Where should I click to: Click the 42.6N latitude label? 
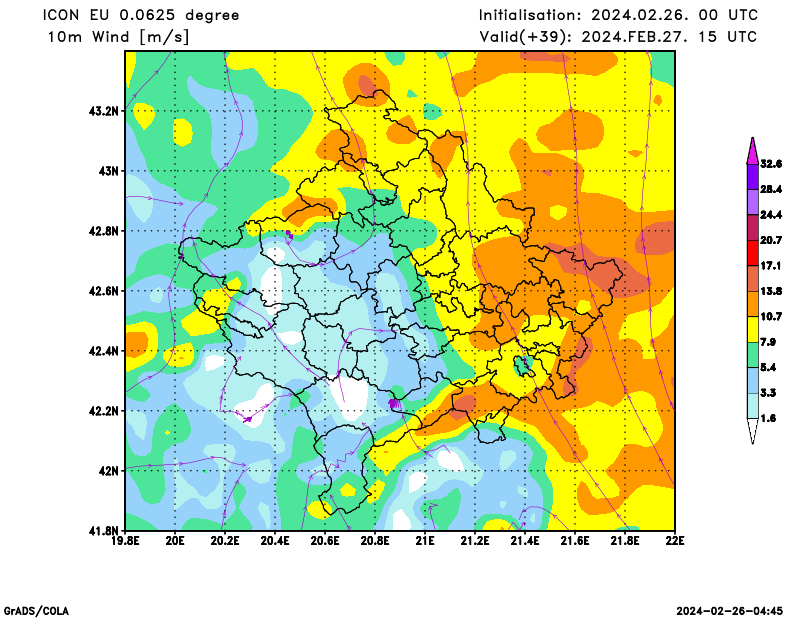click(104, 291)
